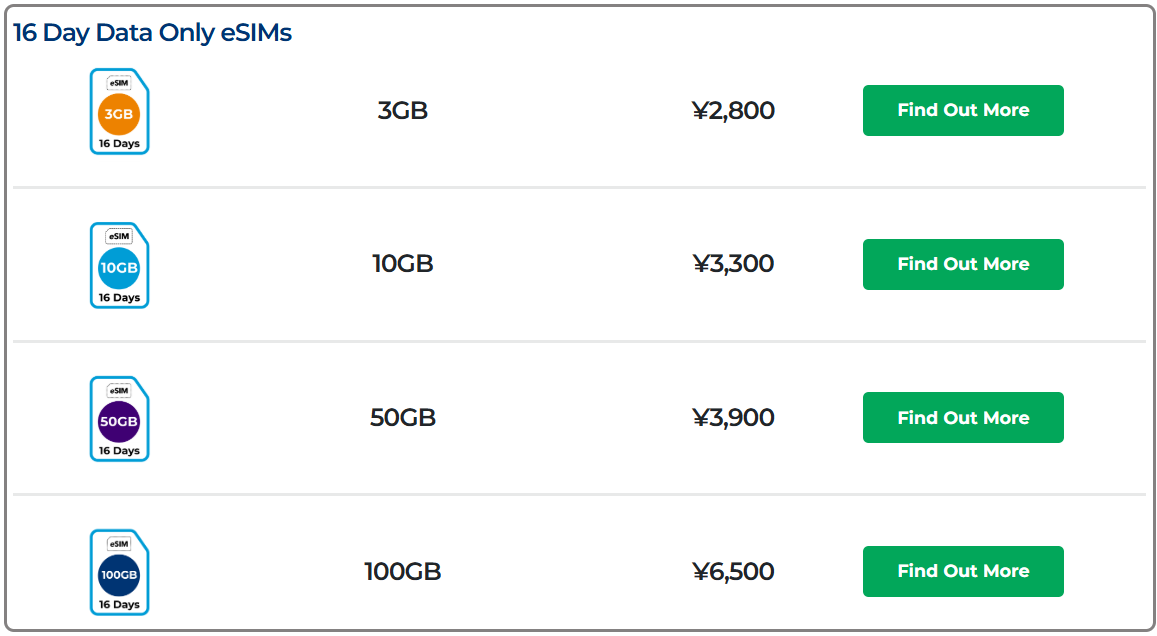This screenshot has height=636, width=1157.
Task: Click the 50GB plan name text
Action: (x=402, y=418)
